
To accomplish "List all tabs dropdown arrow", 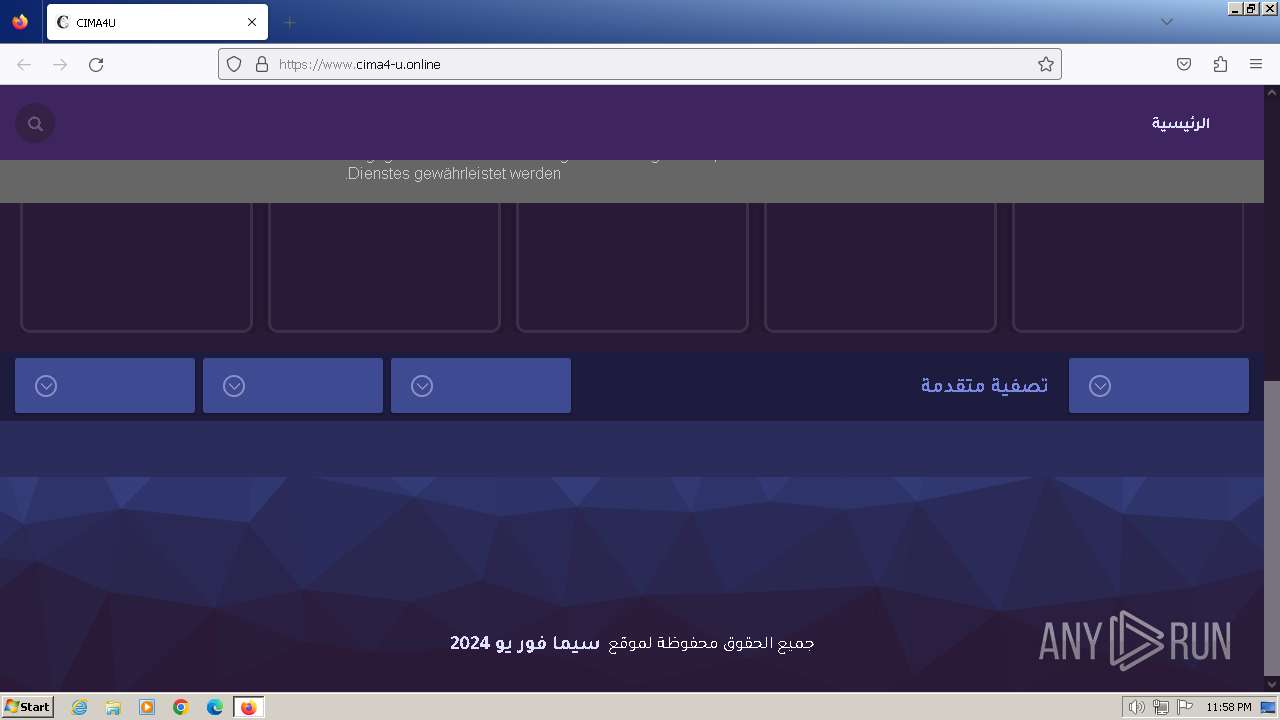I will 1167,22.
